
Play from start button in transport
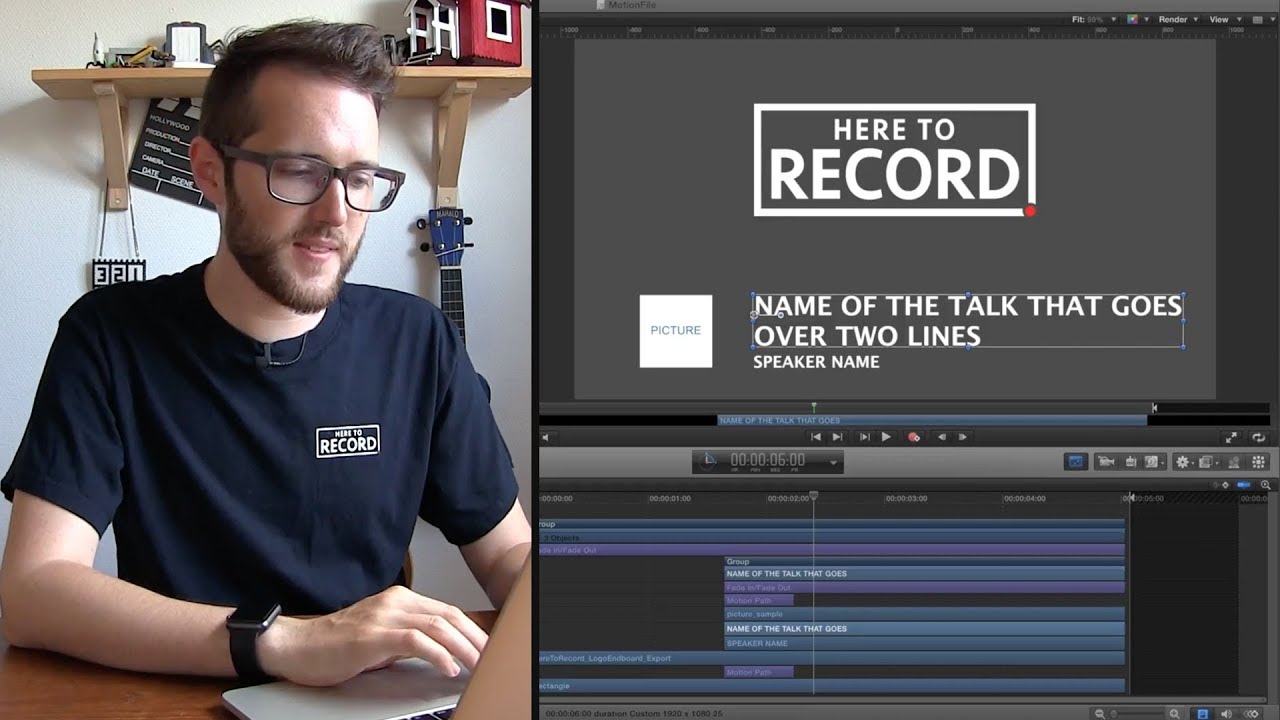864,437
